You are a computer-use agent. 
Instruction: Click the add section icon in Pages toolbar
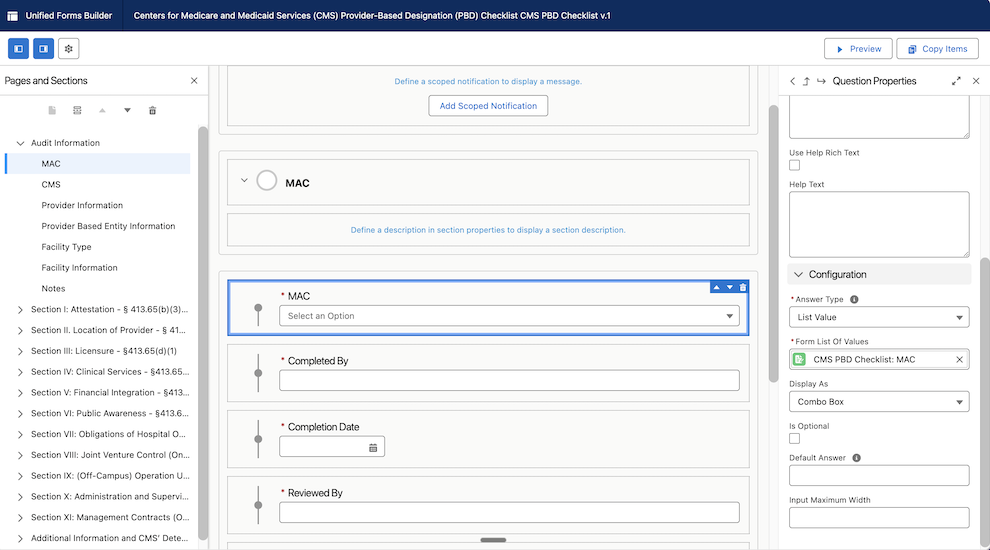coord(77,111)
